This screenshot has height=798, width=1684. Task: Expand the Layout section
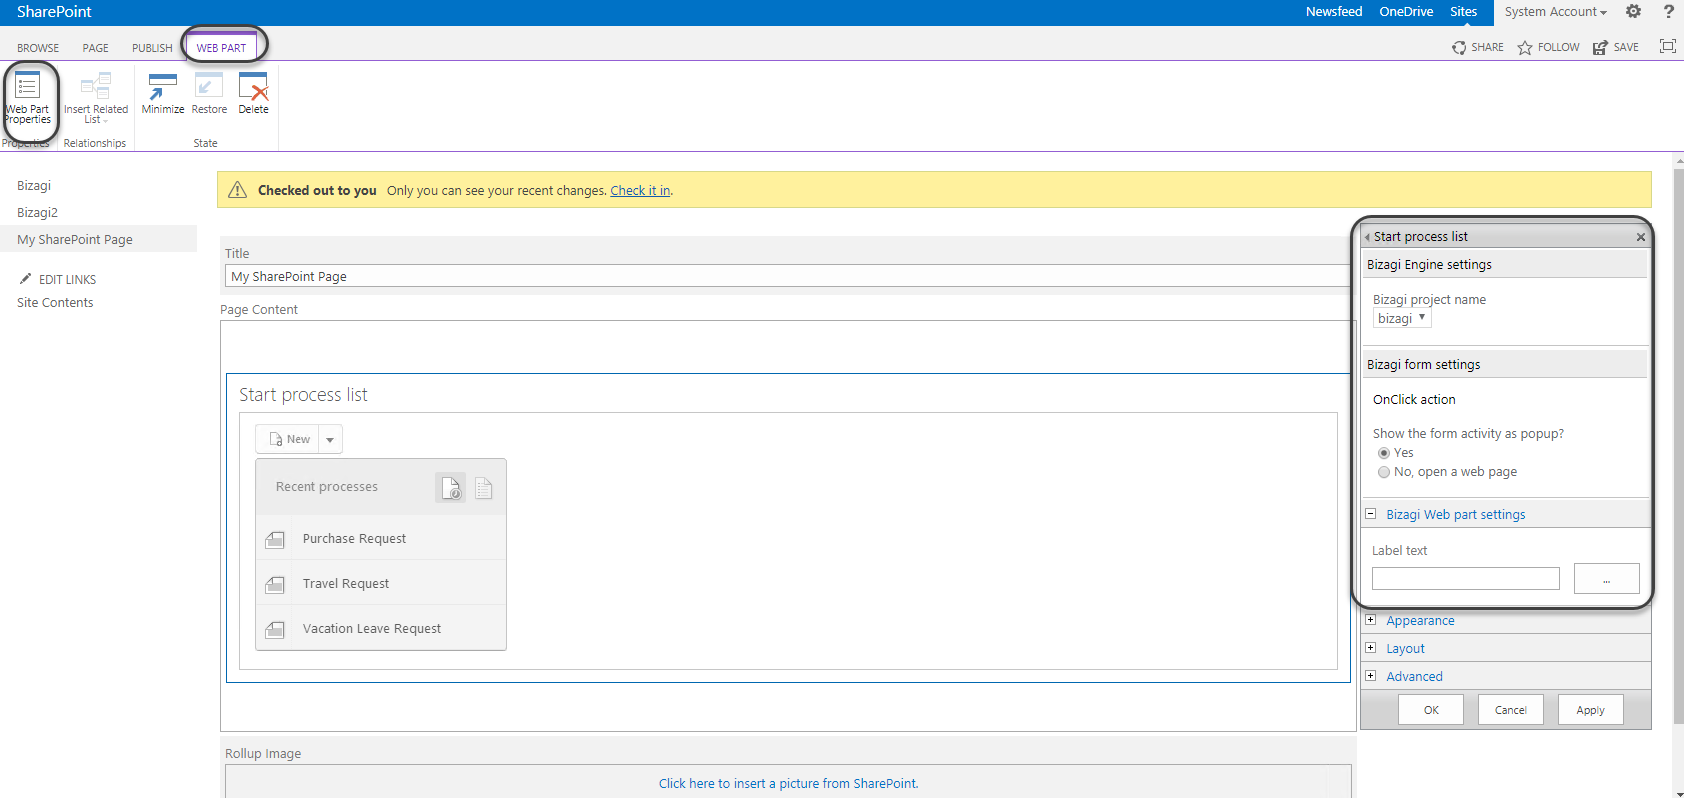point(1370,648)
